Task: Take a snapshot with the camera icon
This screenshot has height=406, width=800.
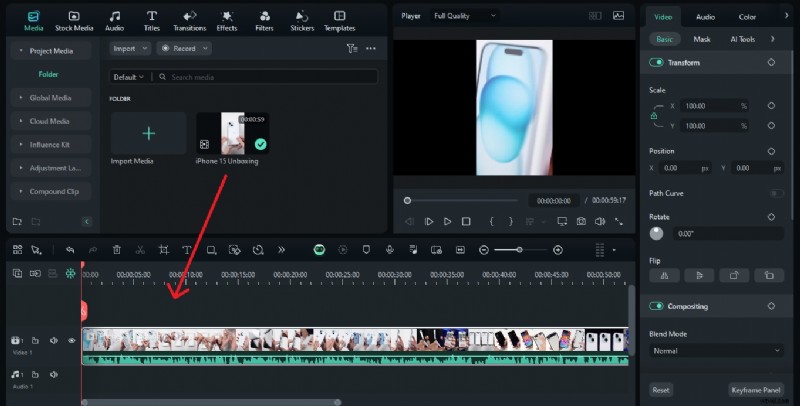Action: (580, 221)
